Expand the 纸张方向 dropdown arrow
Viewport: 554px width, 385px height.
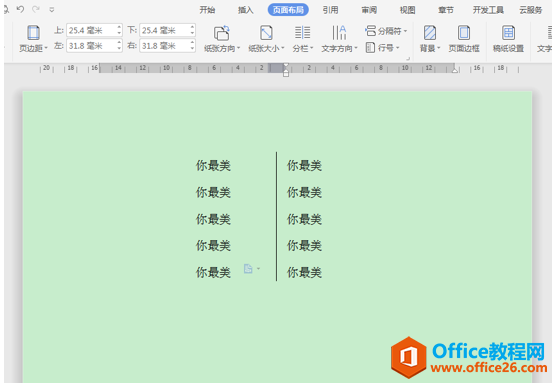coord(239,48)
